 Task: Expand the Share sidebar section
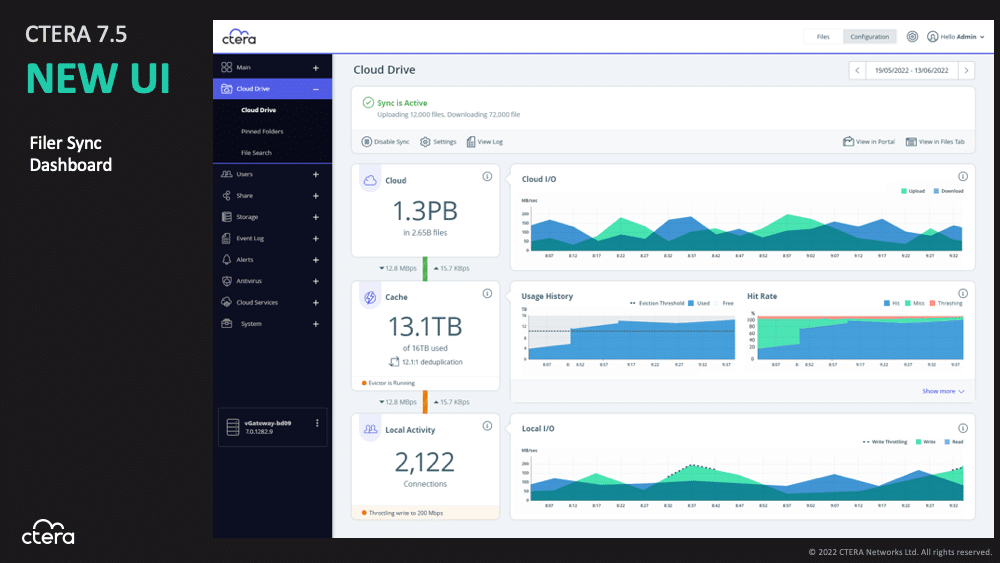tap(316, 196)
